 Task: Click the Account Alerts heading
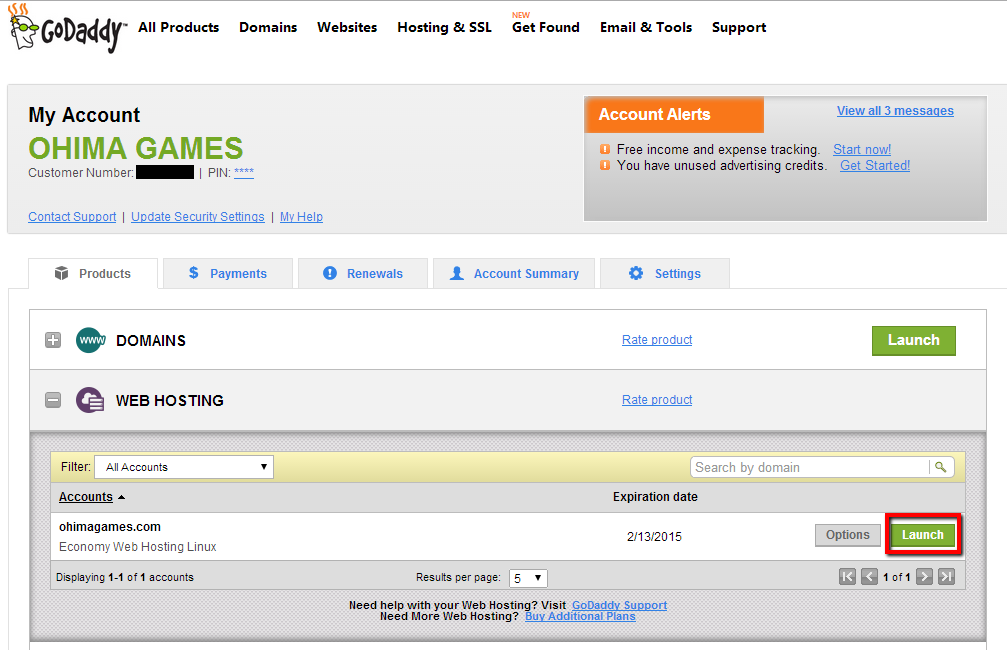[654, 114]
